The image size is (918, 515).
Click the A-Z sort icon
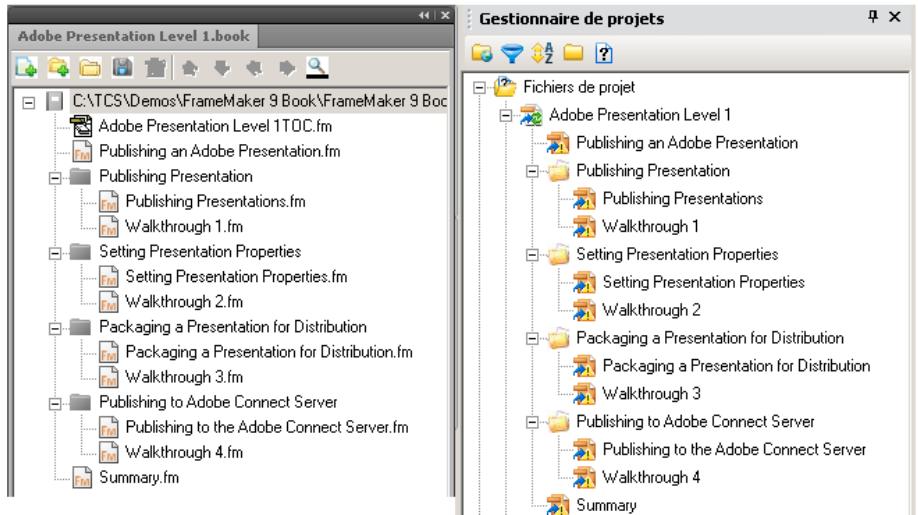[x=543, y=53]
